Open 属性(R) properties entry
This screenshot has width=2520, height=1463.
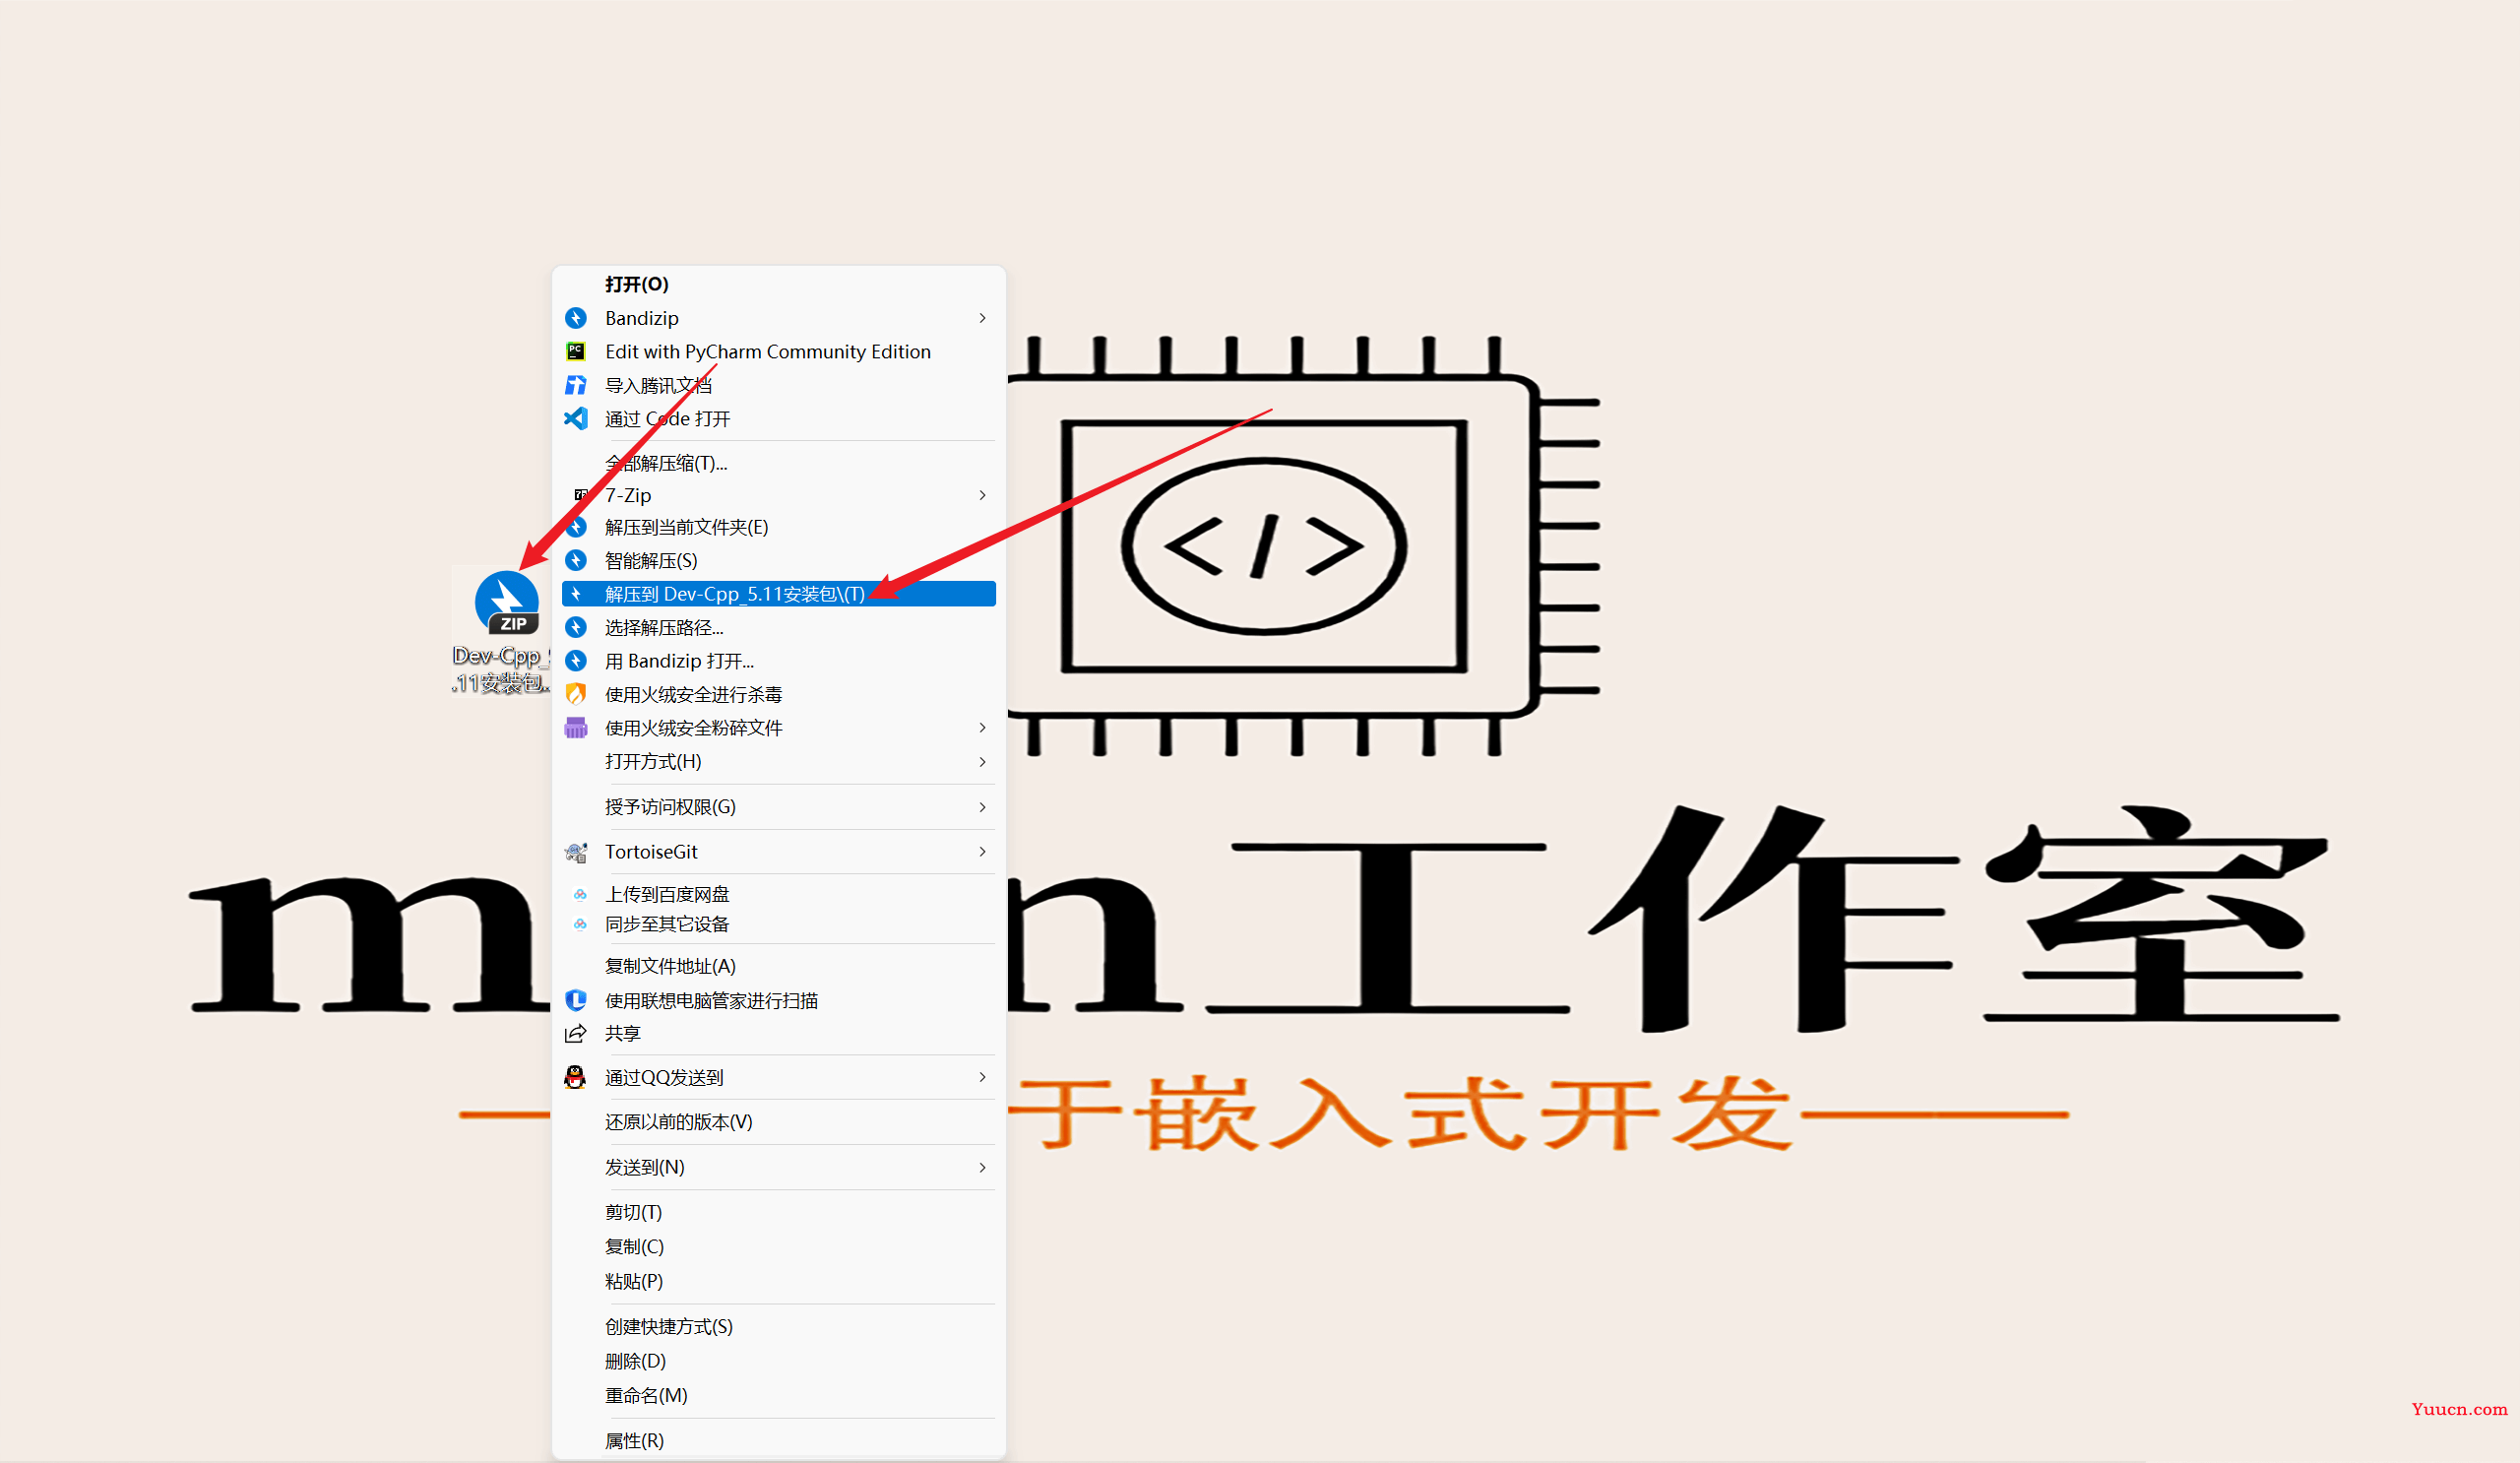(779, 1440)
